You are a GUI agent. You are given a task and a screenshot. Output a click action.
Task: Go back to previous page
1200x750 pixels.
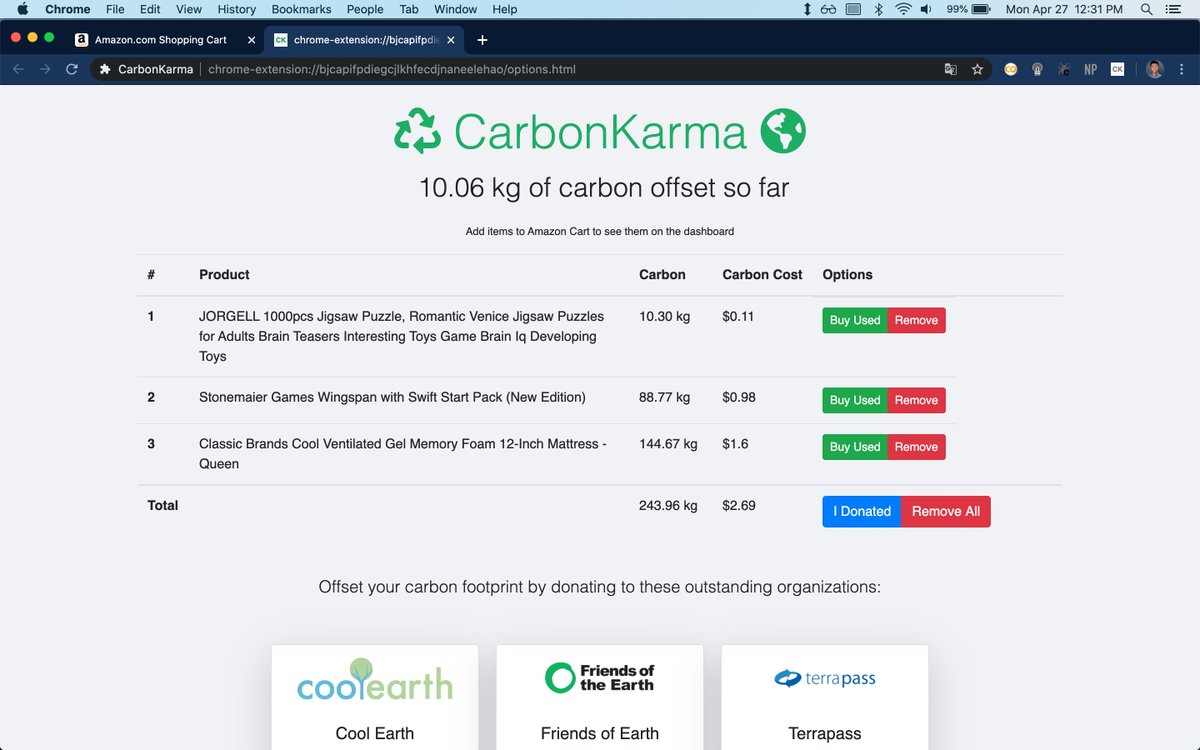(x=18, y=70)
